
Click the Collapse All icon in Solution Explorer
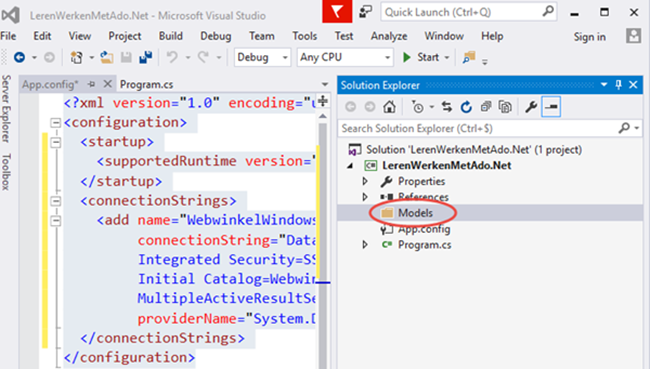point(486,107)
